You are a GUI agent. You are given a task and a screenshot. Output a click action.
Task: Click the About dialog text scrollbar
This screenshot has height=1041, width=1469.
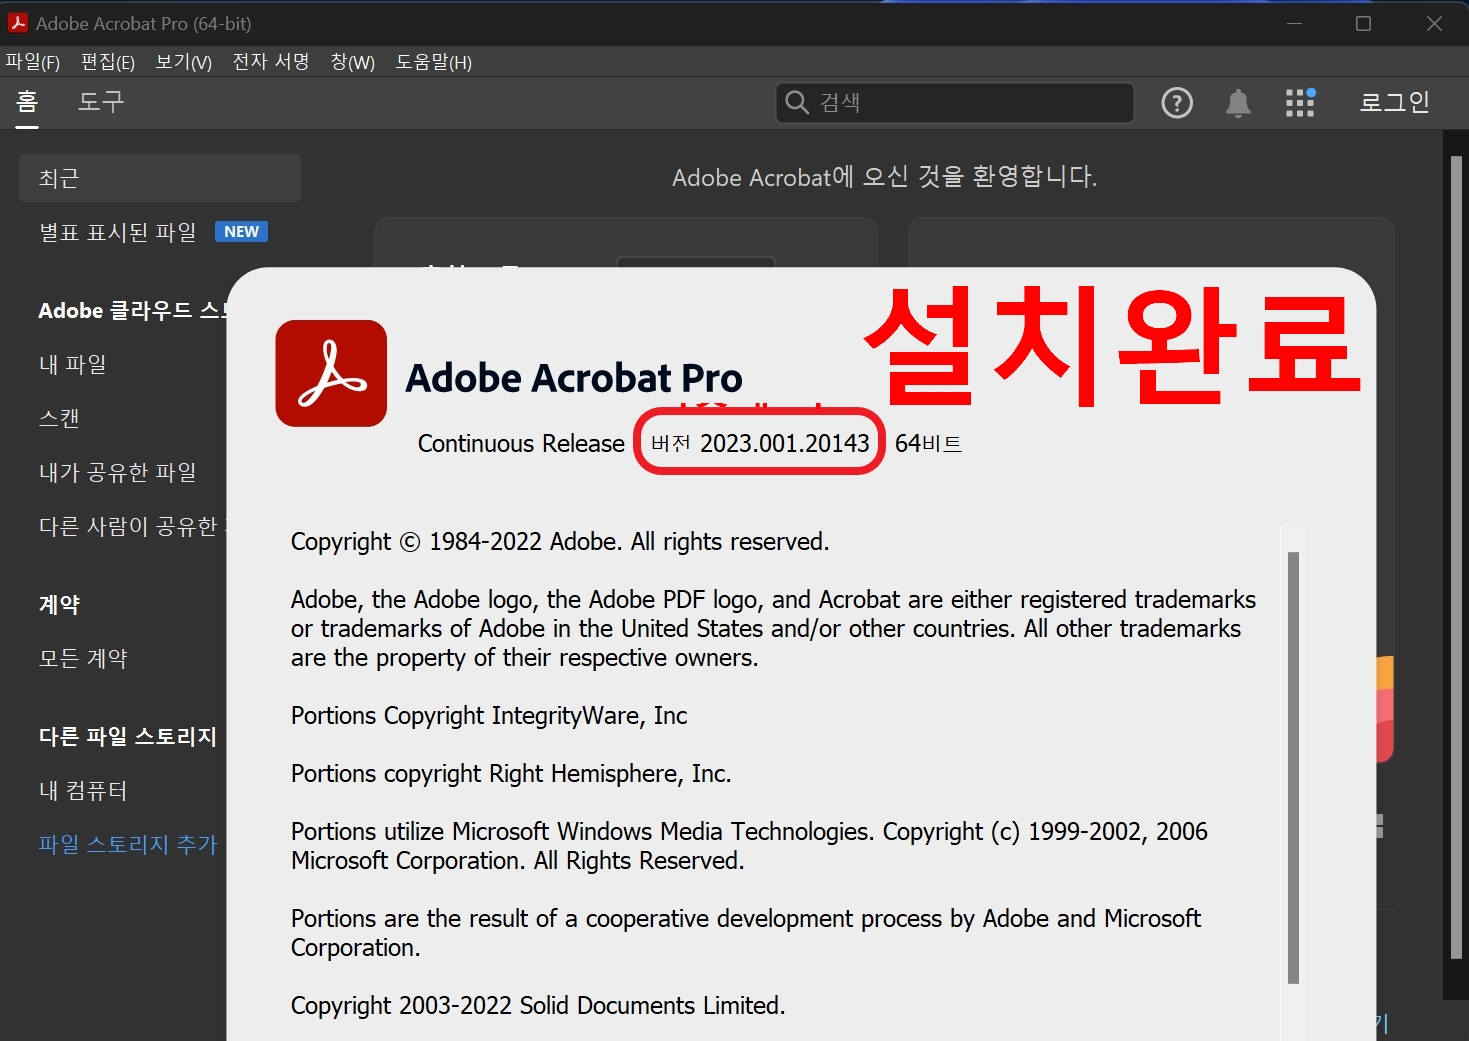[x=1293, y=767]
